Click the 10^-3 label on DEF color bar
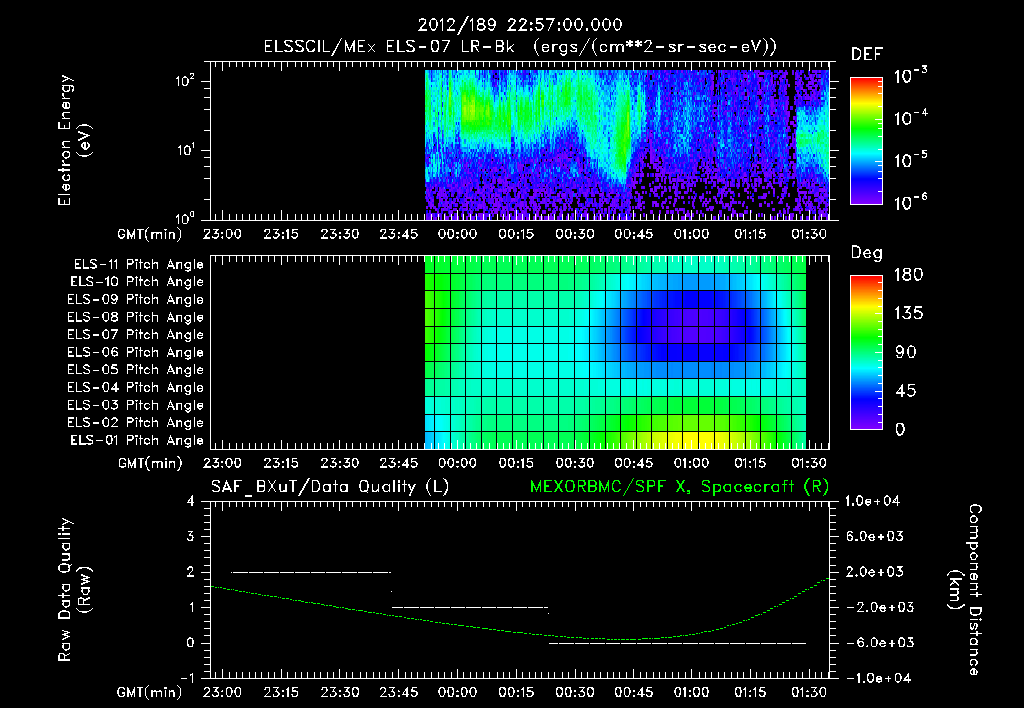 pyautogui.click(x=910, y=76)
